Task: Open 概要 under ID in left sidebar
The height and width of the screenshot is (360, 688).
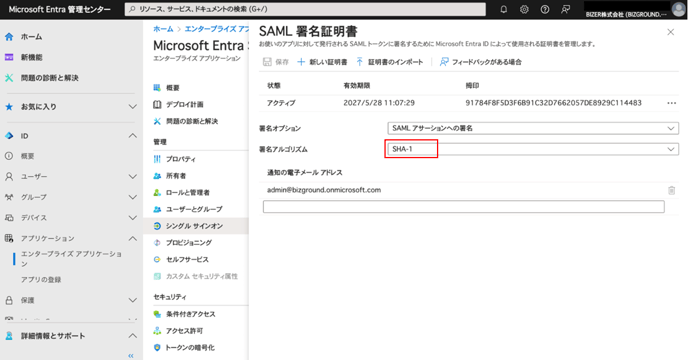Action: (x=28, y=156)
